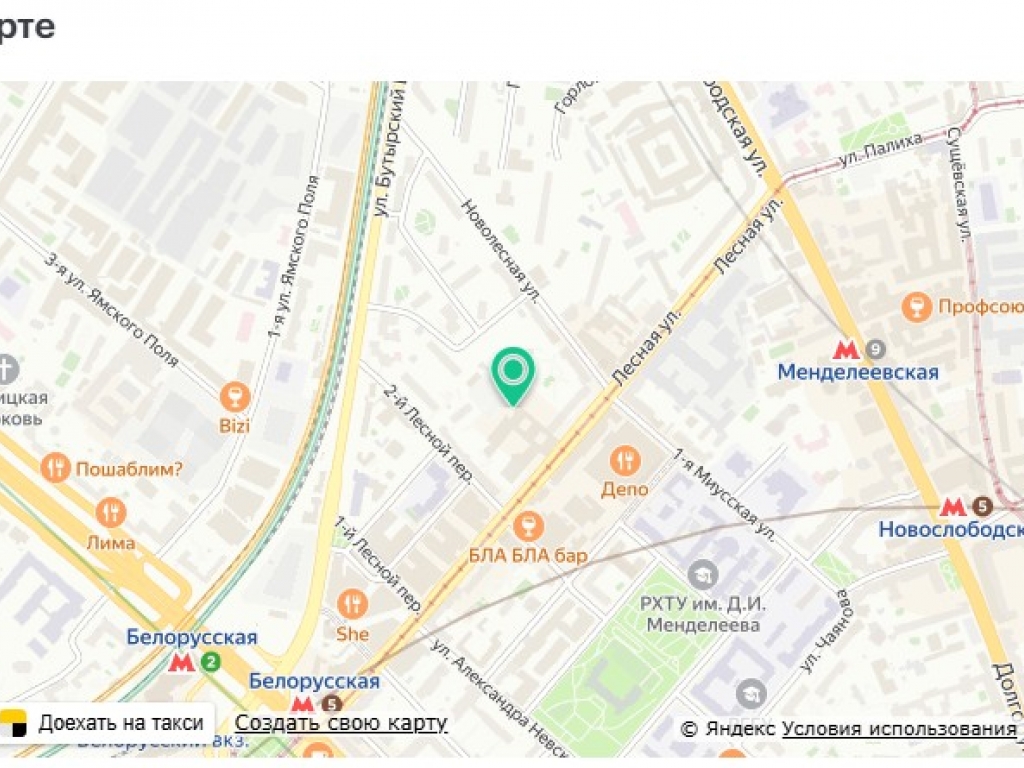Click the РХТУ им. Менделеева university icon
This screenshot has height=768, width=1024.
(702, 575)
